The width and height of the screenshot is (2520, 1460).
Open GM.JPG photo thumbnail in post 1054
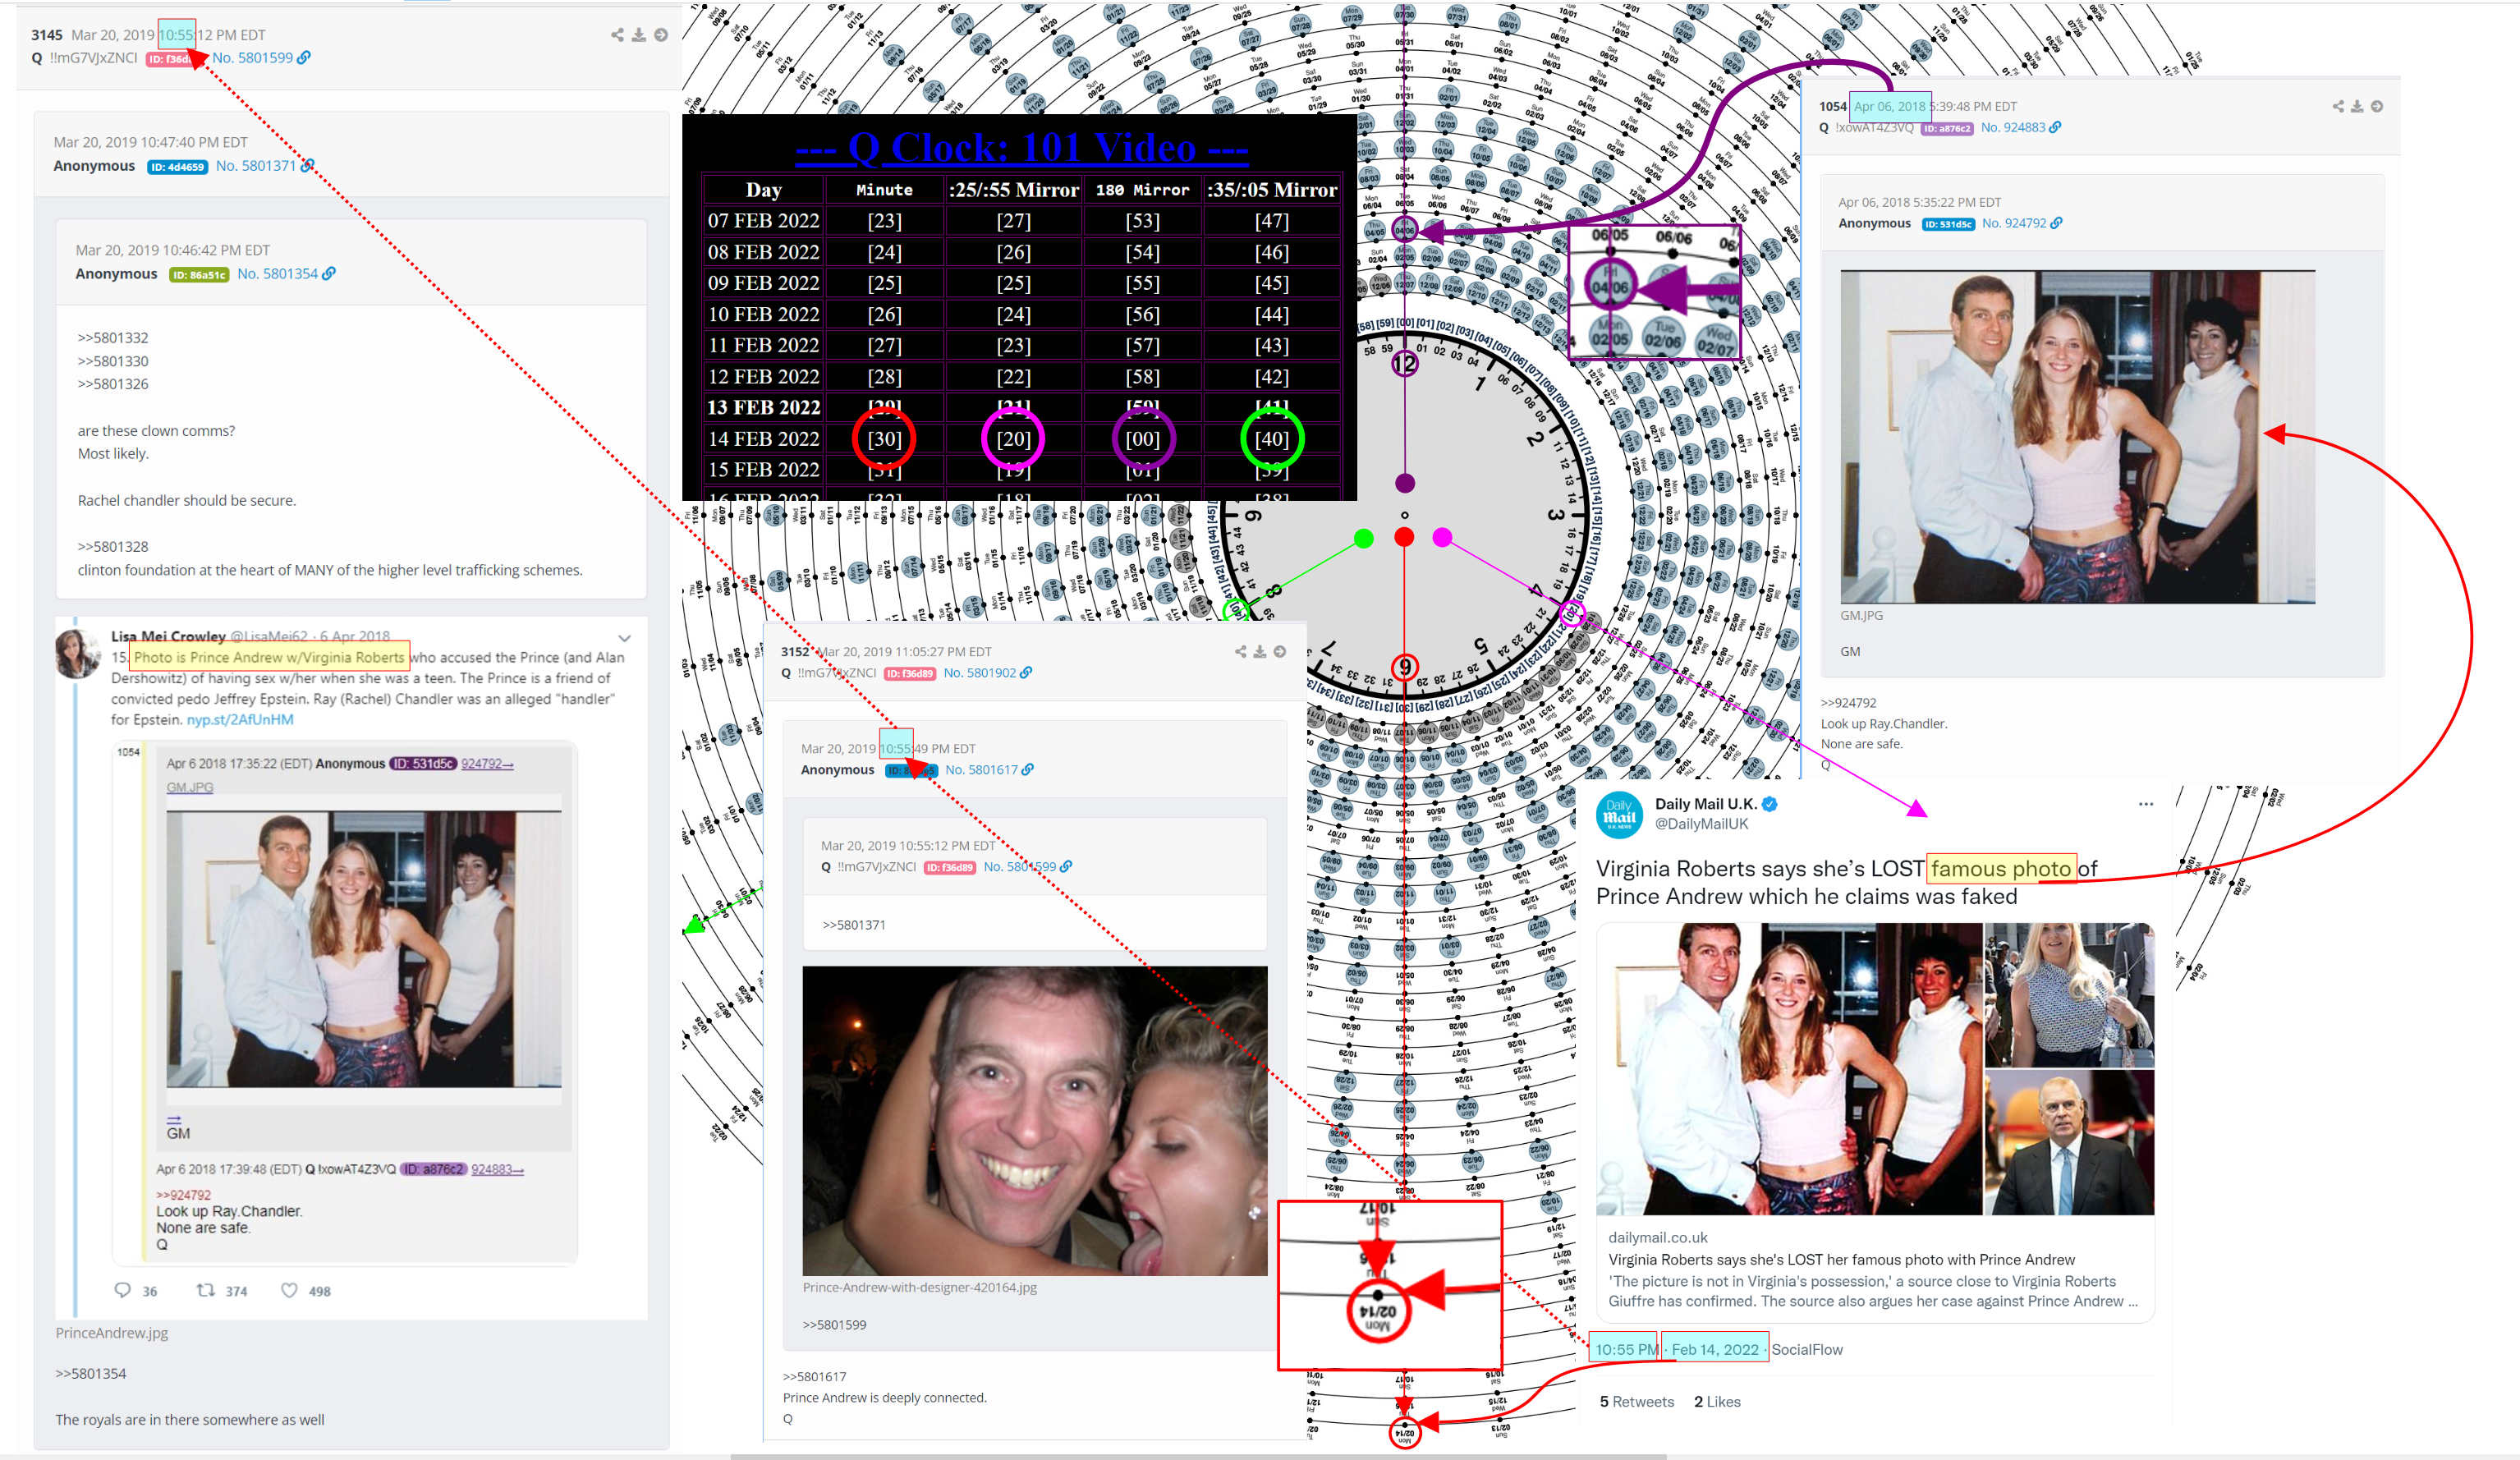coord(2077,437)
